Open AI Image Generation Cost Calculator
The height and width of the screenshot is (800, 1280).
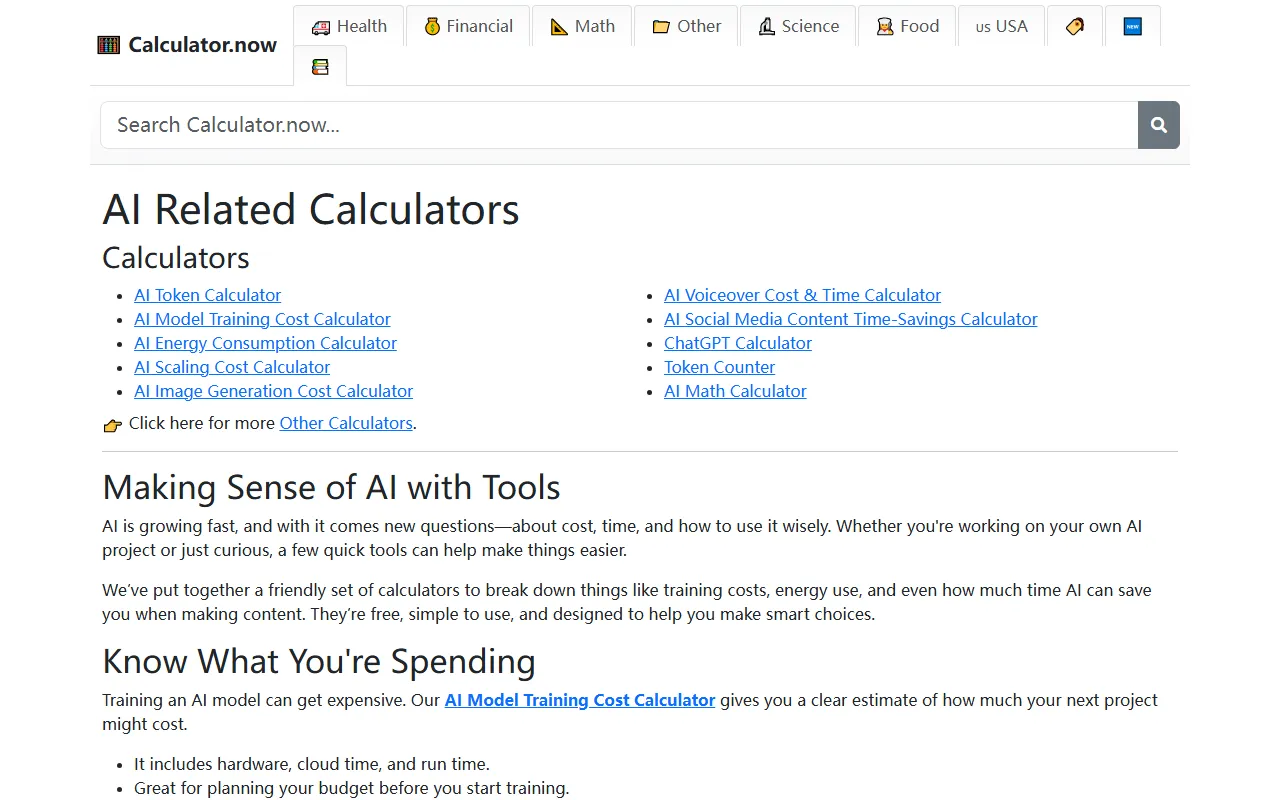[x=273, y=391]
